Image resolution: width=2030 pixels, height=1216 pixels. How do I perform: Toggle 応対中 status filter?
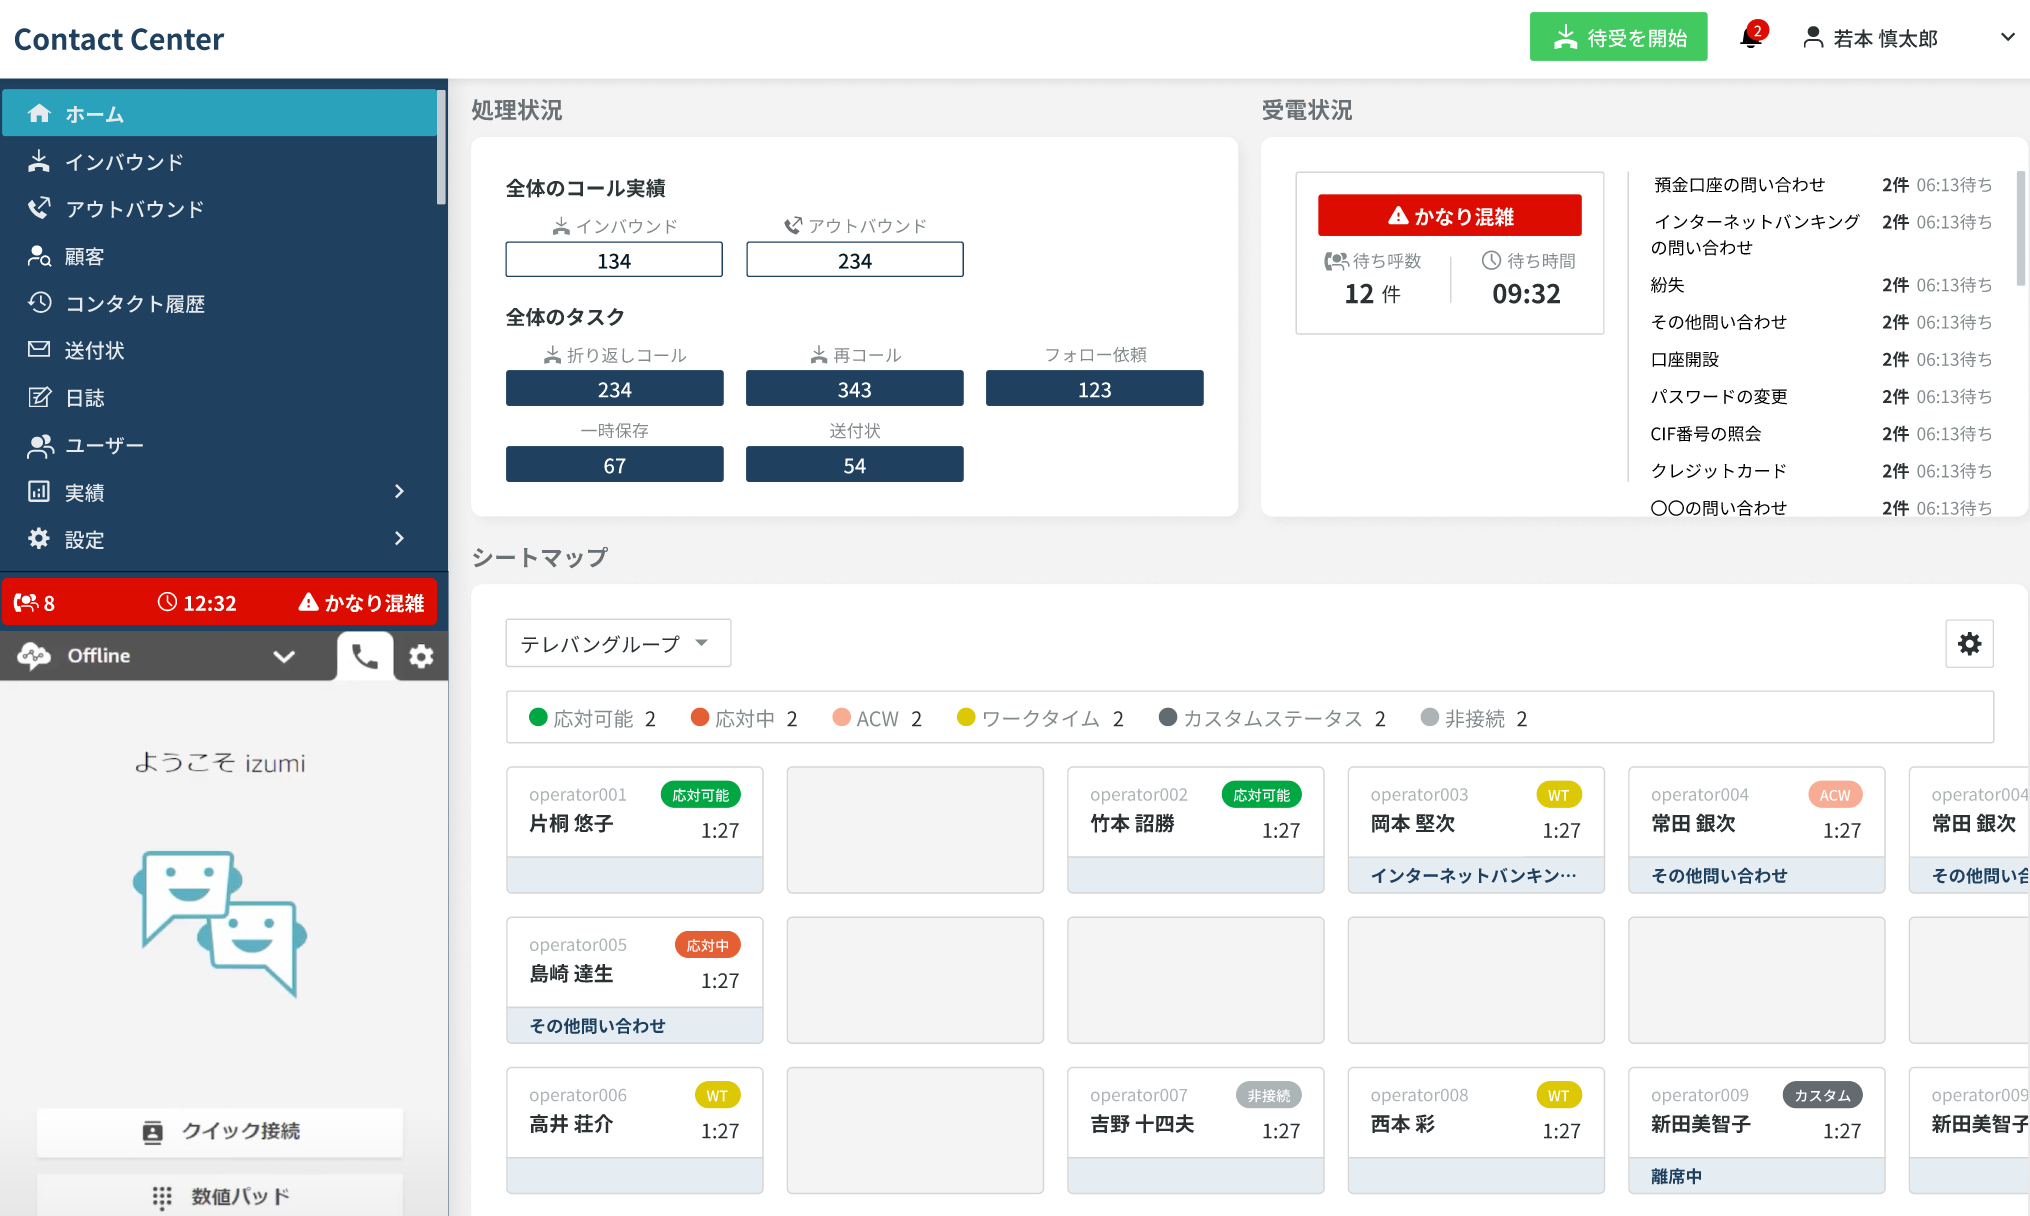744,718
